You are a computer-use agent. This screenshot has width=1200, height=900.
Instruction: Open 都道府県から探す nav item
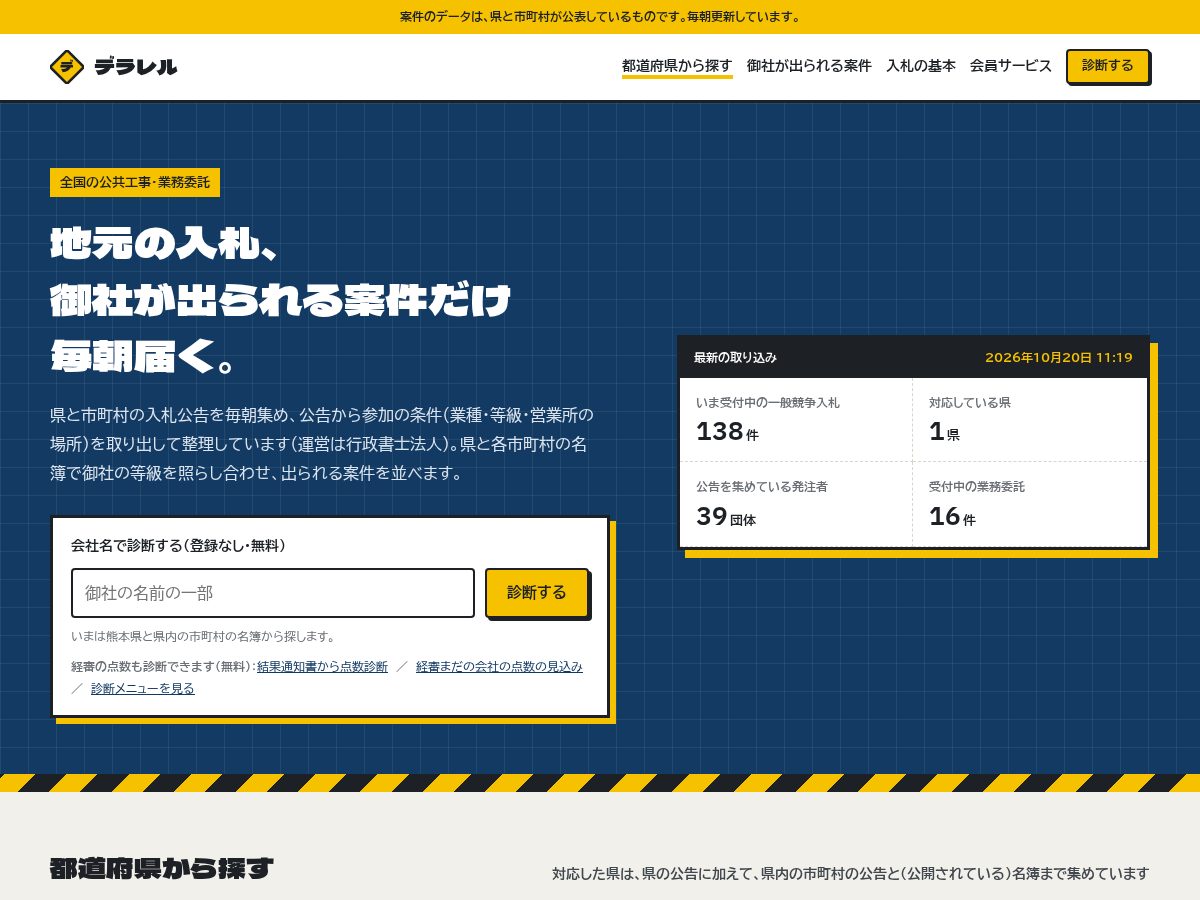pos(677,66)
